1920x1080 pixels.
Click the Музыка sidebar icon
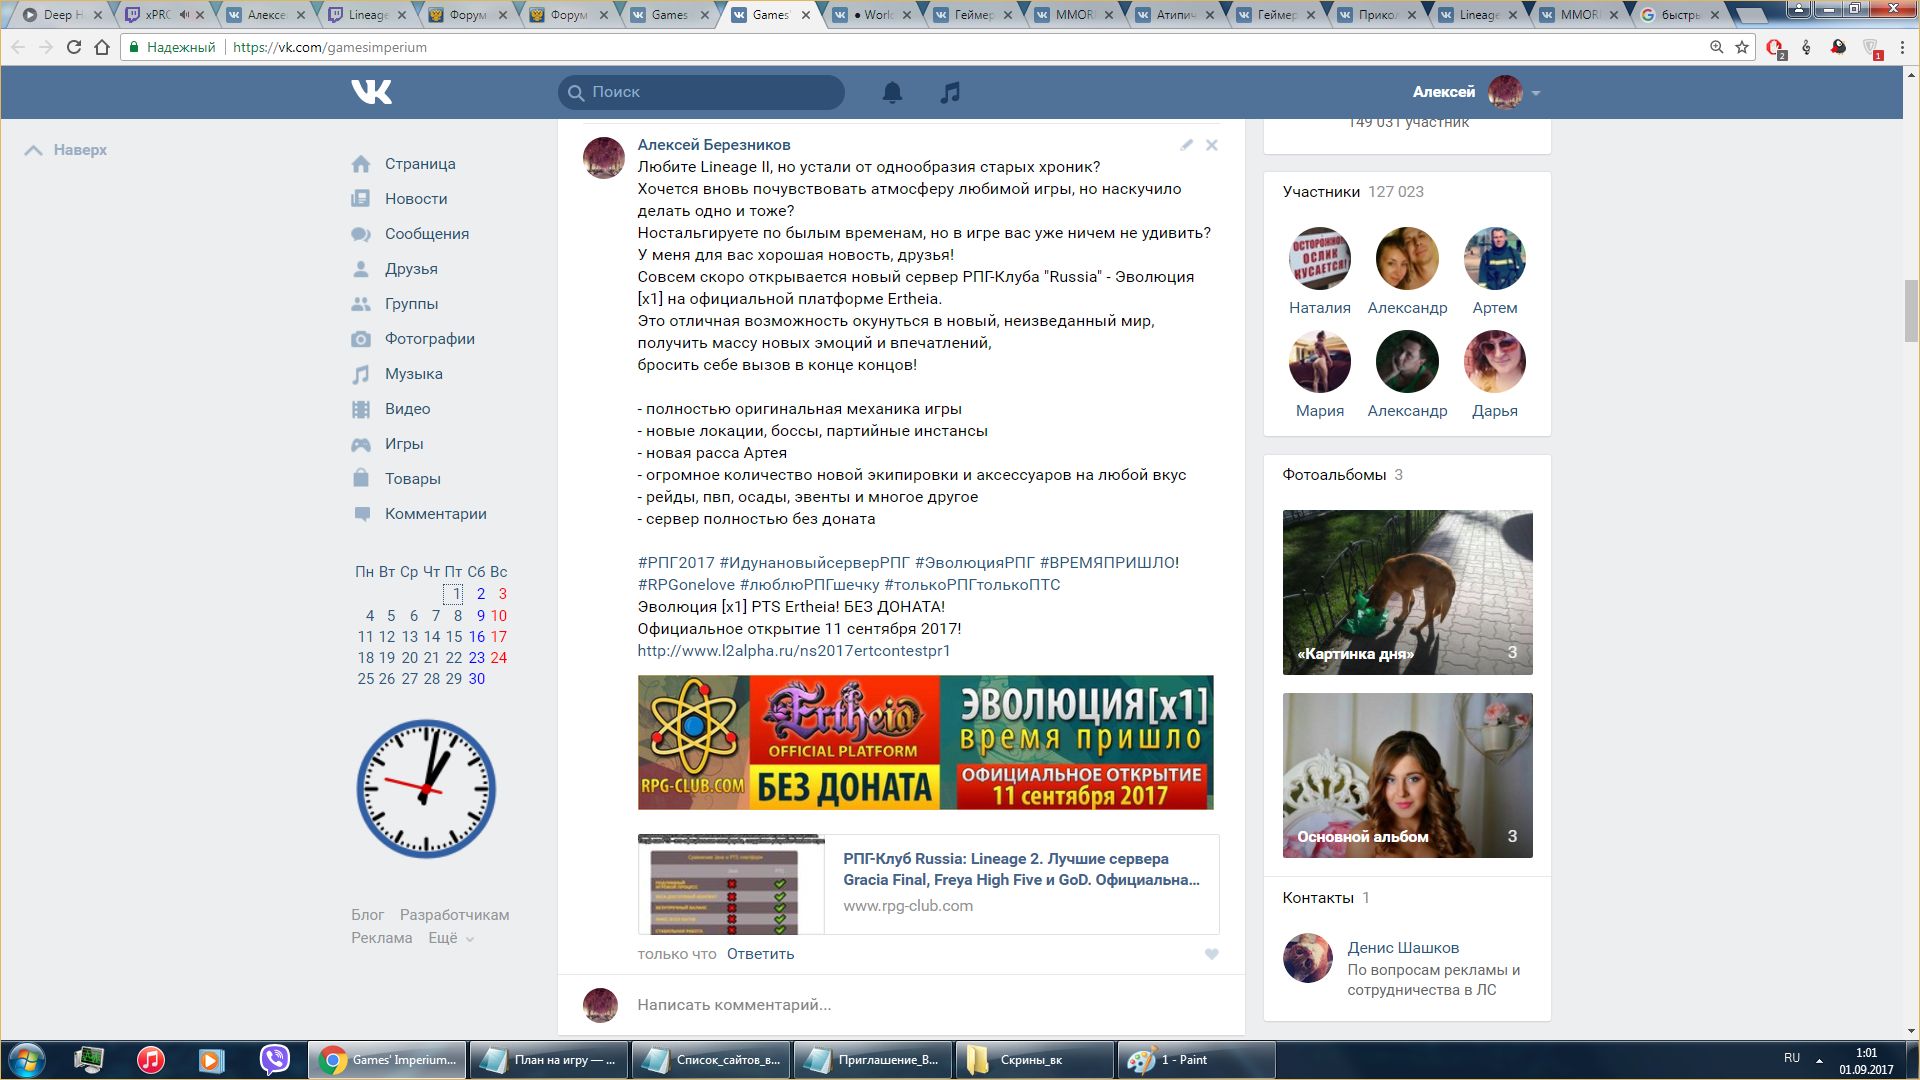coord(361,374)
